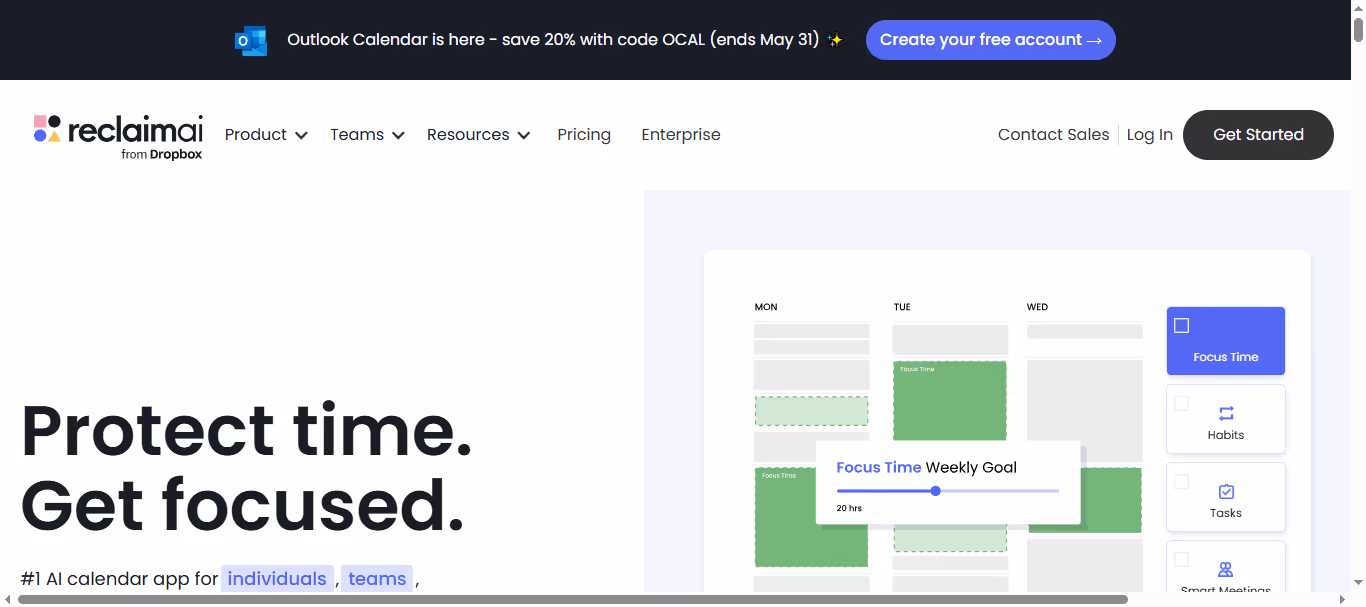Click the scroll up arrow of the vertical scrollbar
This screenshot has height=607, width=1366.
click(1358, 7)
